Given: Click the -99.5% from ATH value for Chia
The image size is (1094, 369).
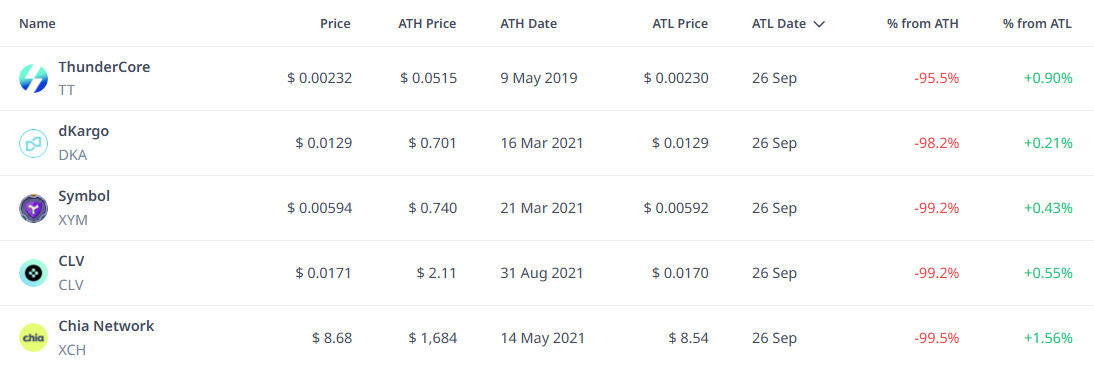Looking at the screenshot, I should [936, 338].
